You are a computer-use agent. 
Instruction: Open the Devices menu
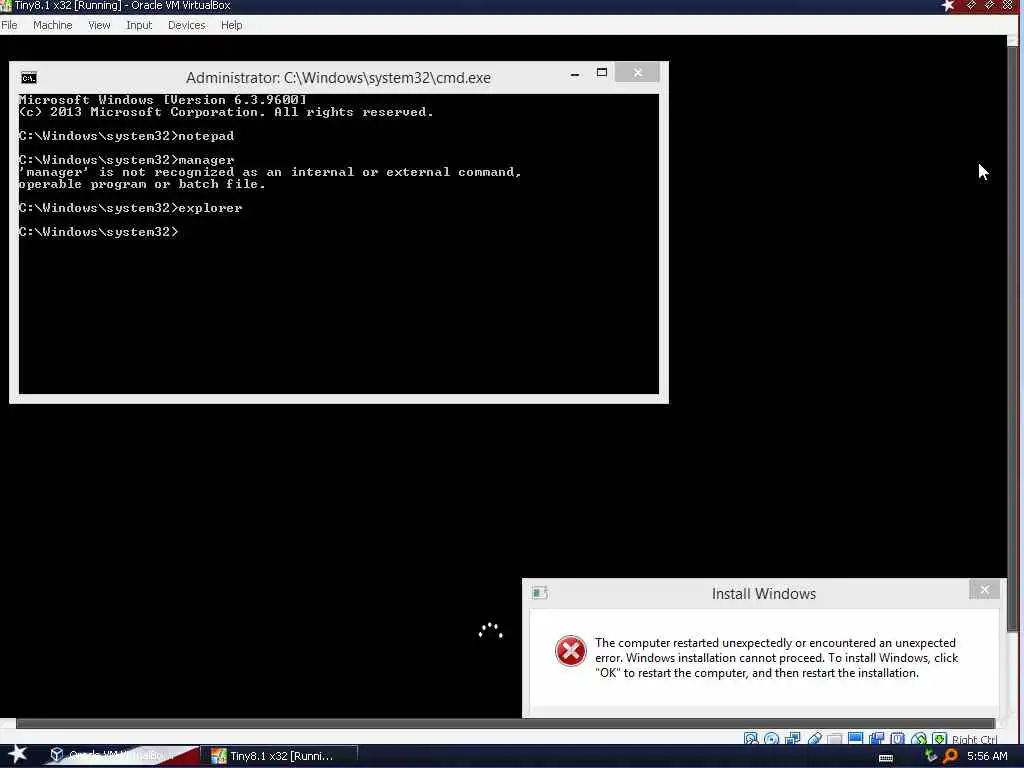pos(186,25)
